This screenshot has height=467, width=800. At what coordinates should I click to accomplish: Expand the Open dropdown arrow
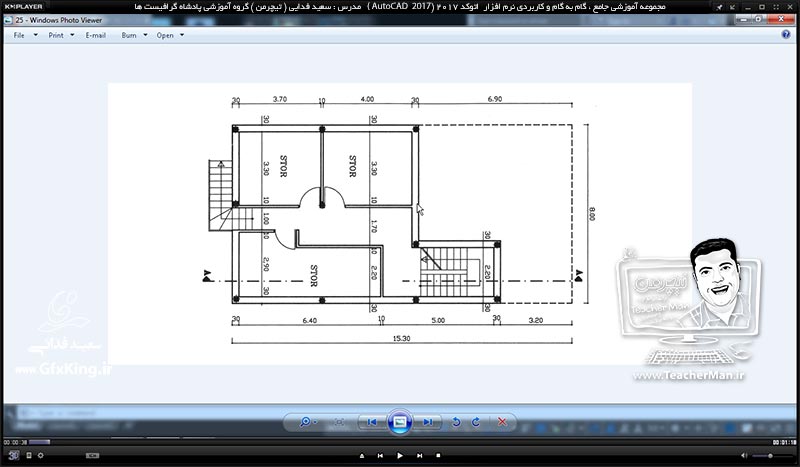click(x=182, y=35)
